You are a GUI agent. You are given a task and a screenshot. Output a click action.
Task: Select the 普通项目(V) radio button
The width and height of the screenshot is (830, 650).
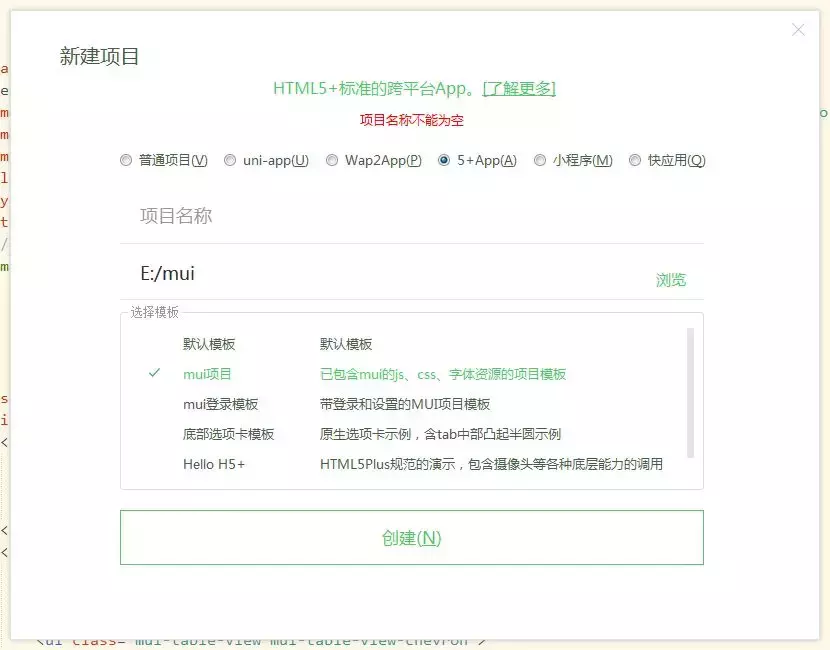(126, 159)
